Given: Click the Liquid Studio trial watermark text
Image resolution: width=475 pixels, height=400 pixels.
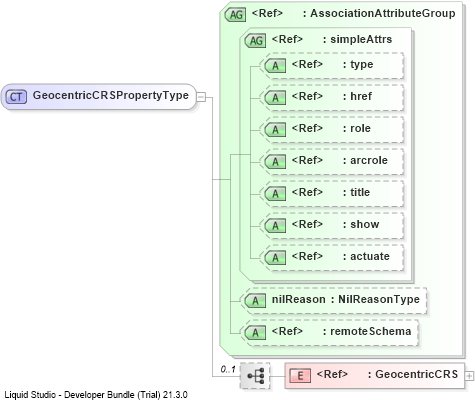Looking at the screenshot, I should point(96,395).
